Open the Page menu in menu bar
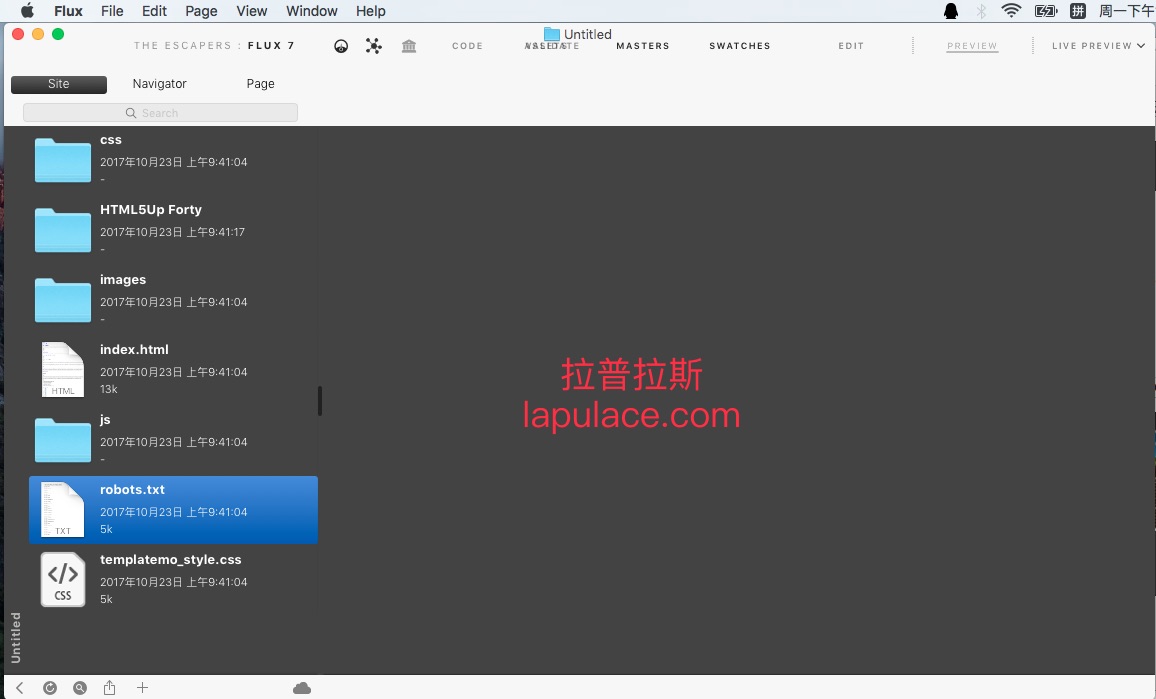 201,11
